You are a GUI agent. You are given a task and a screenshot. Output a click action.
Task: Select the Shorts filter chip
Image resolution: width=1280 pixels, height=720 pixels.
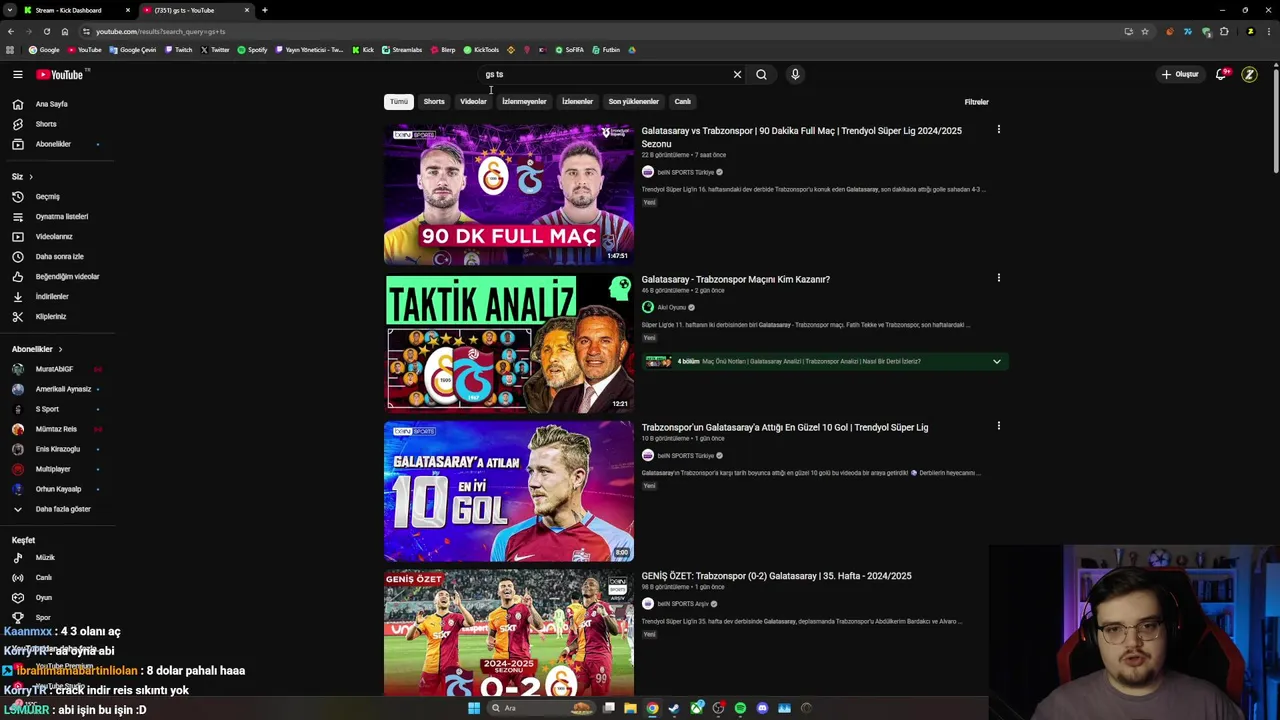pos(434,102)
